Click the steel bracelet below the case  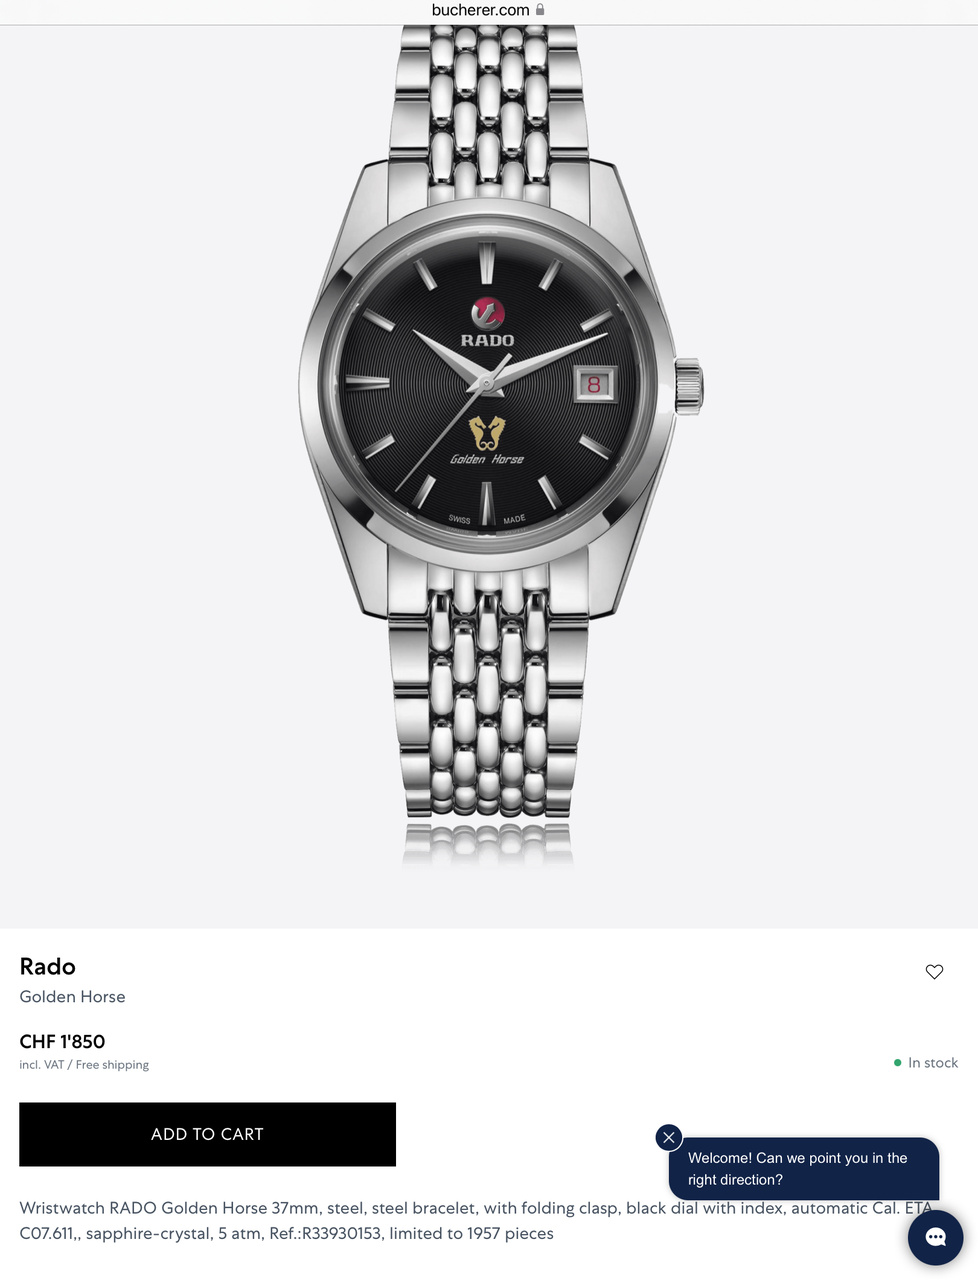pyautogui.click(x=488, y=700)
